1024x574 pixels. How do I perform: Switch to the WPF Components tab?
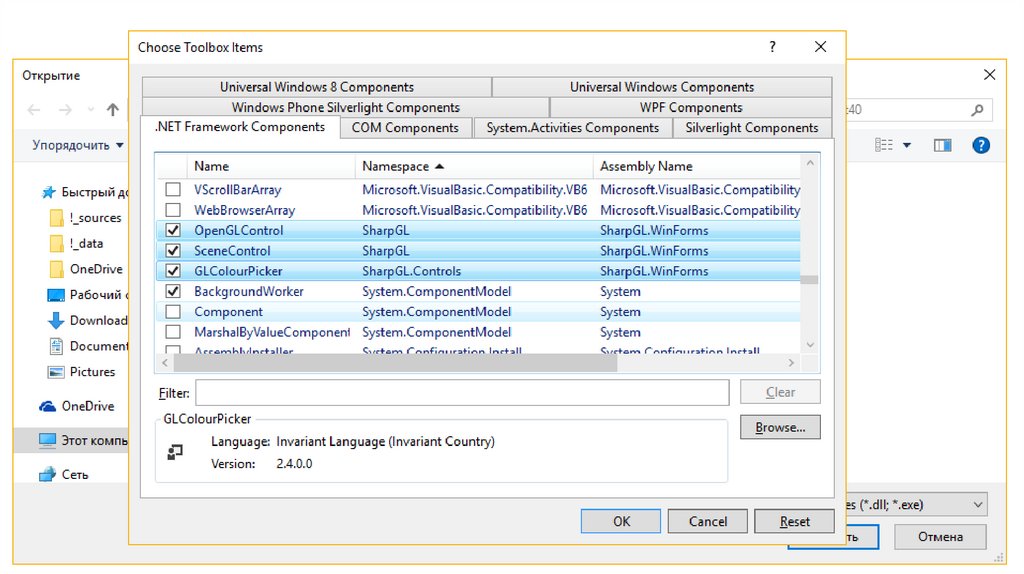click(691, 108)
